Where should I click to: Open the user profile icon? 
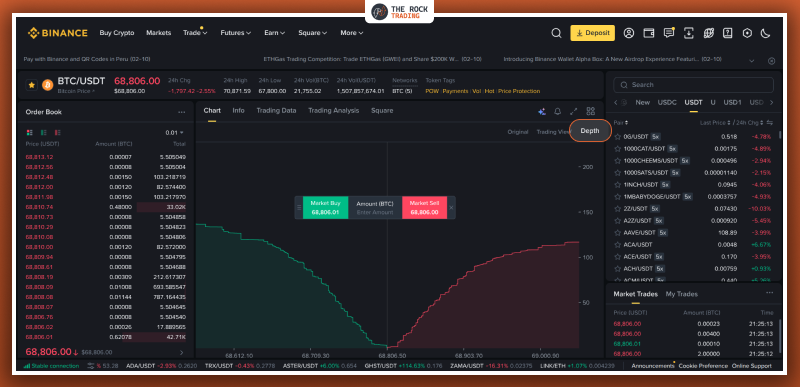tap(629, 33)
